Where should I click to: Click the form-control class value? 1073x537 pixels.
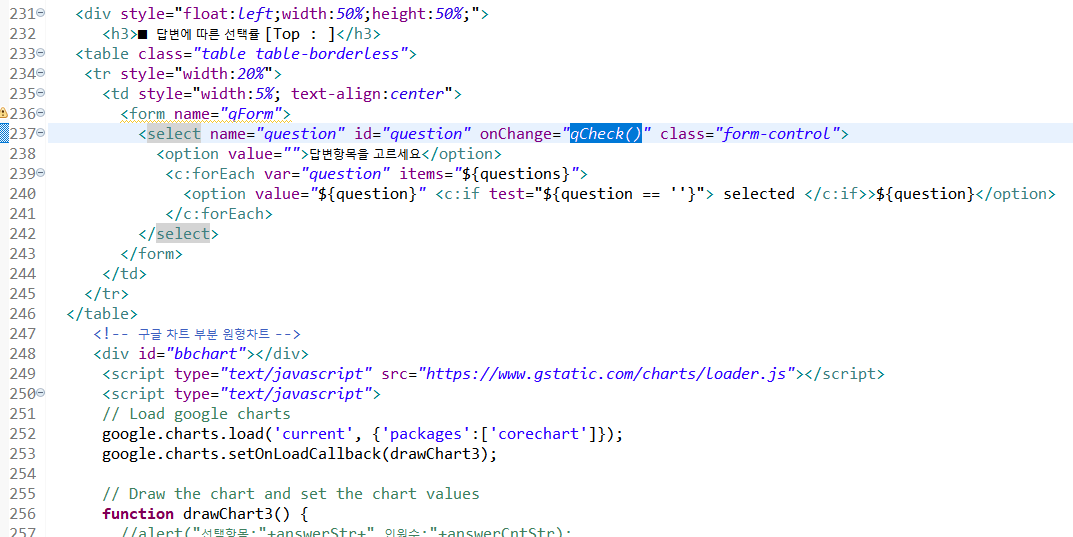[x=778, y=133]
